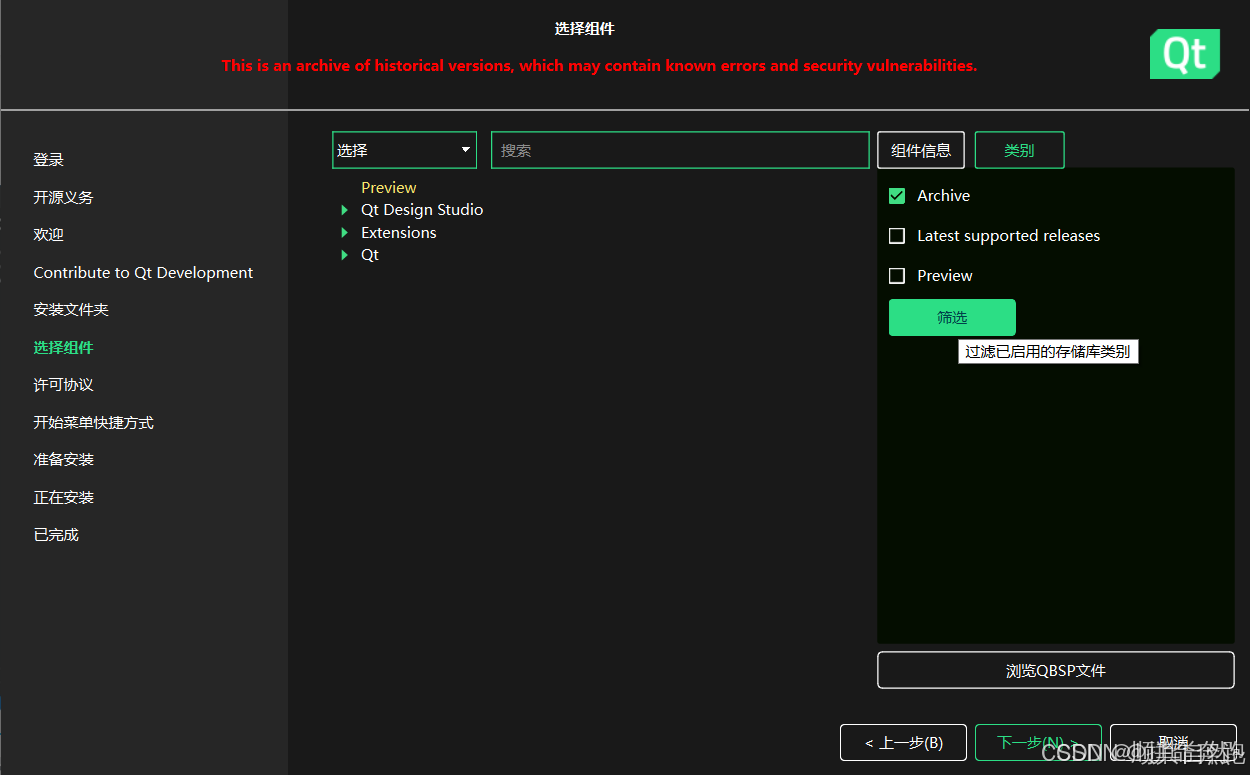Uncheck the Archive checkbox
This screenshot has height=775, width=1250.
pos(897,195)
